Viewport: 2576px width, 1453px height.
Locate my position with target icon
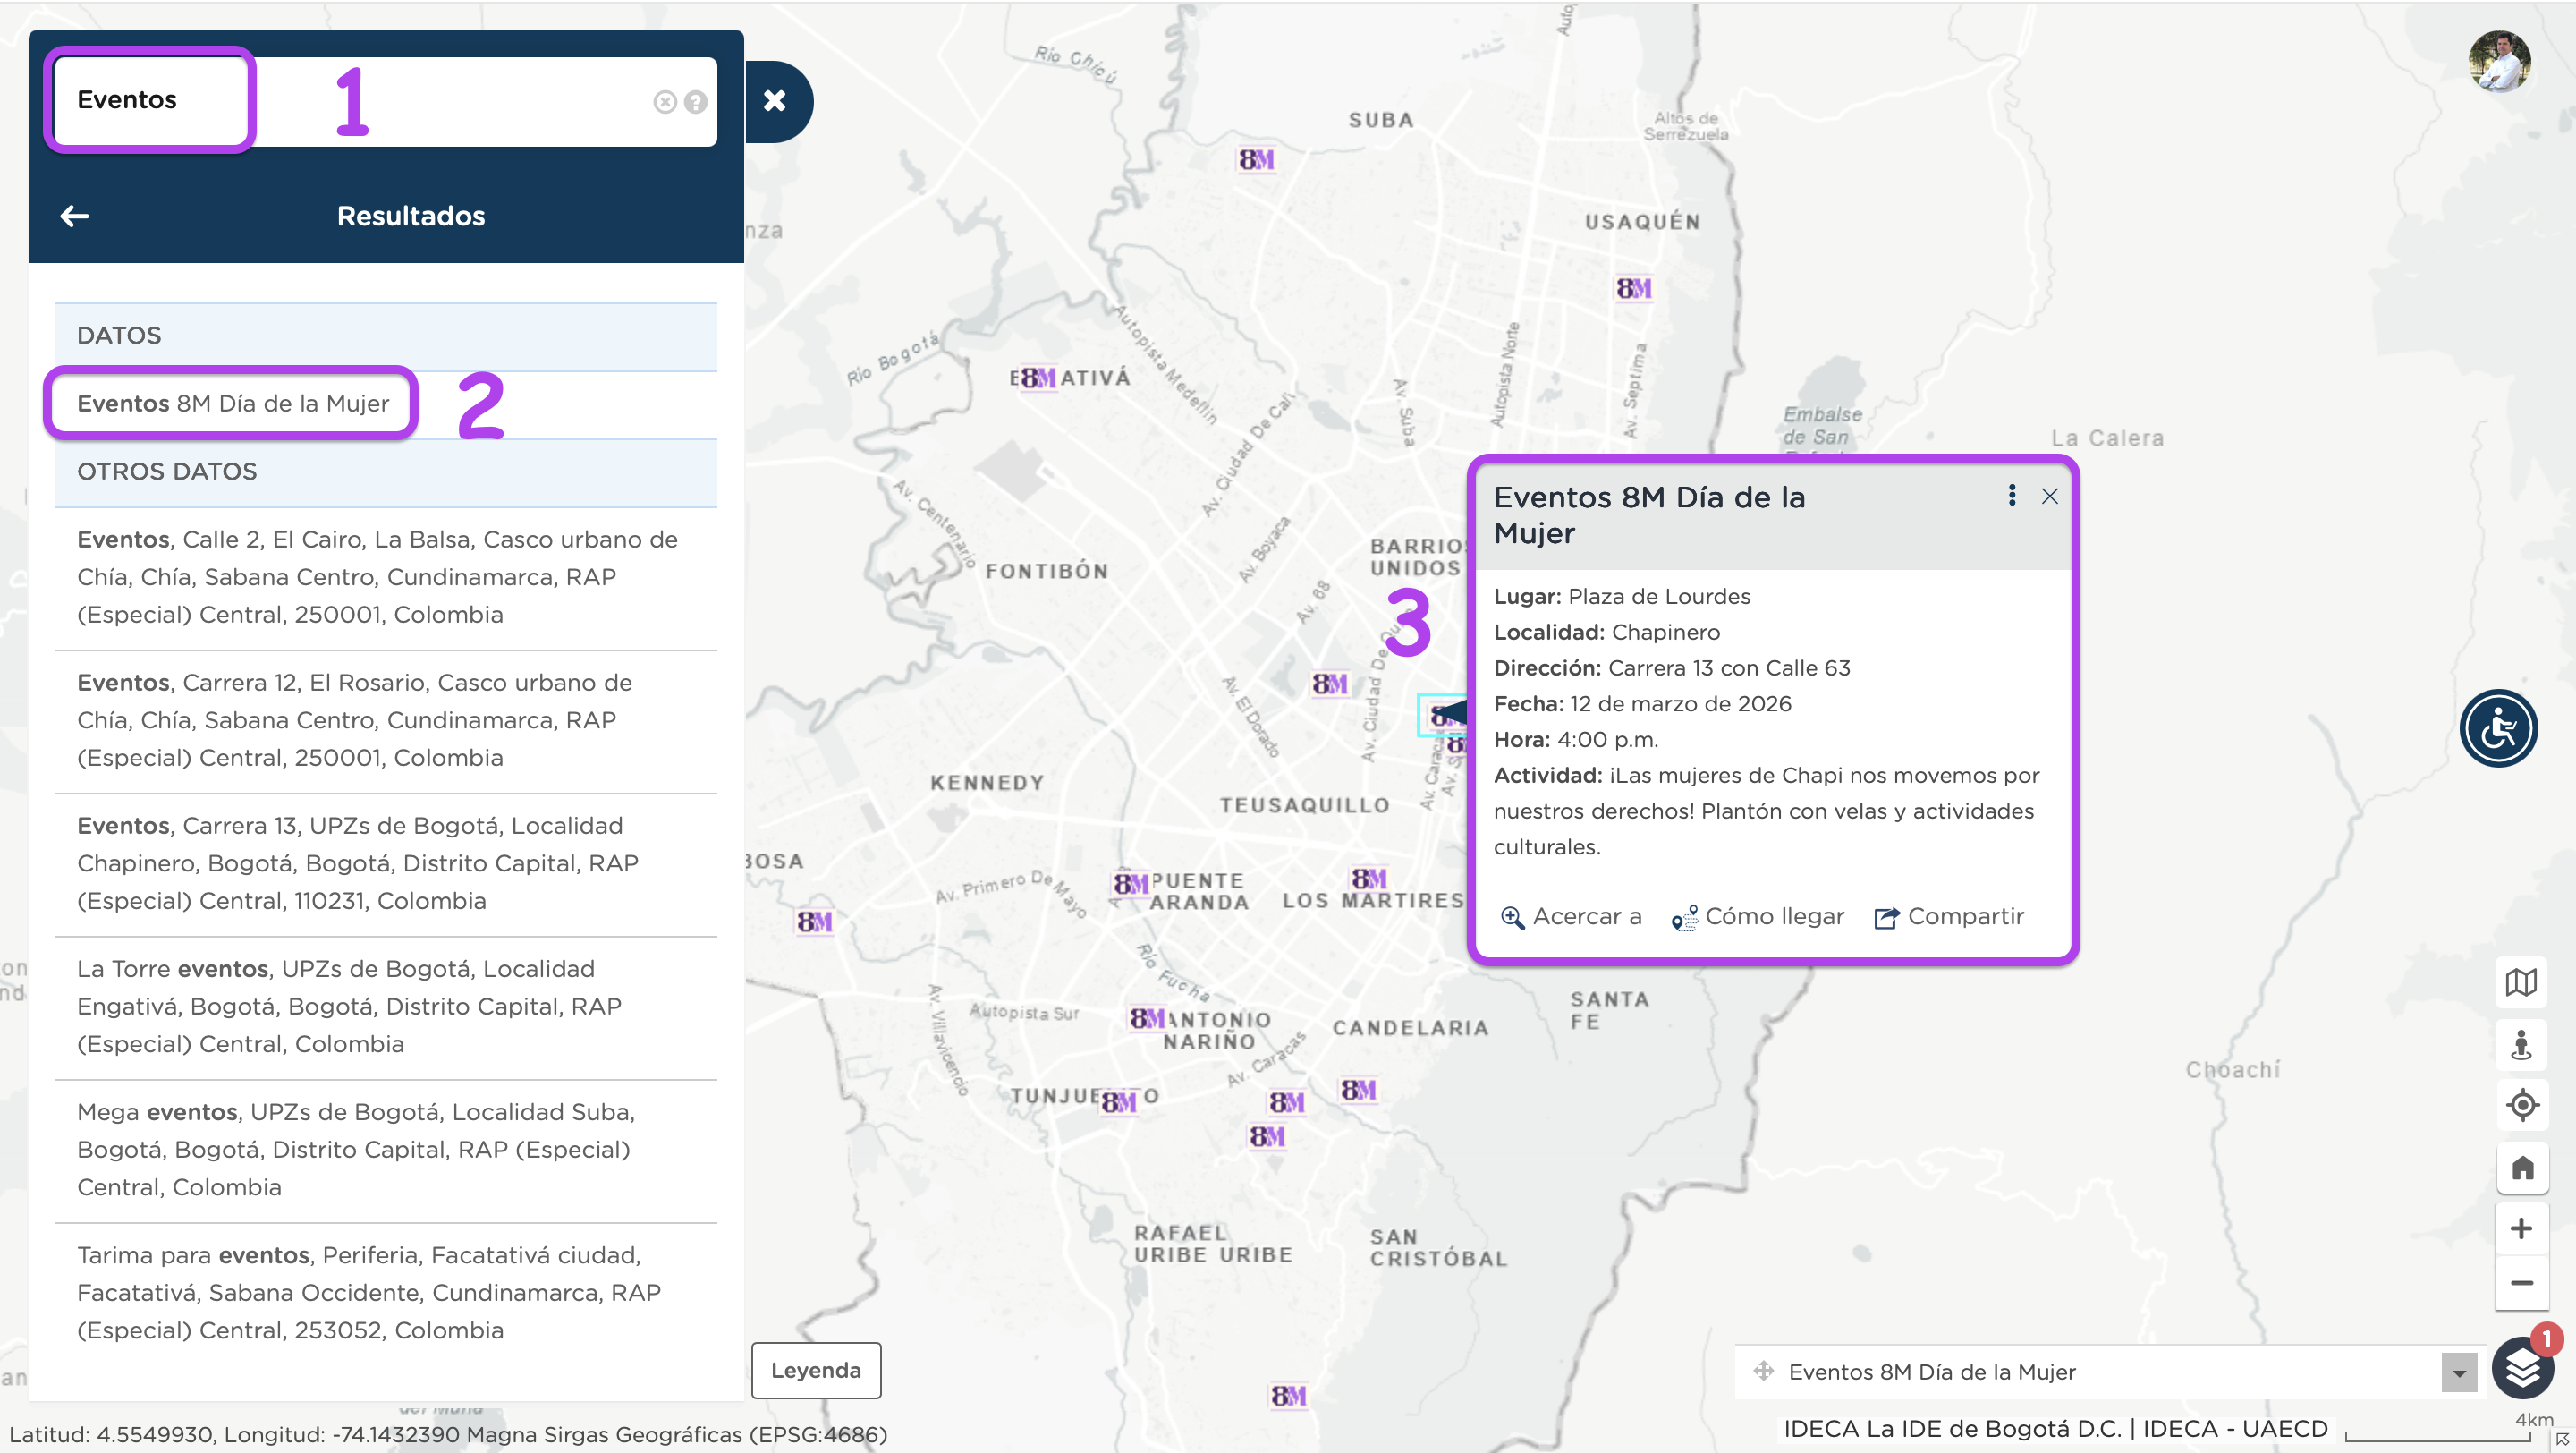(x=2521, y=1105)
